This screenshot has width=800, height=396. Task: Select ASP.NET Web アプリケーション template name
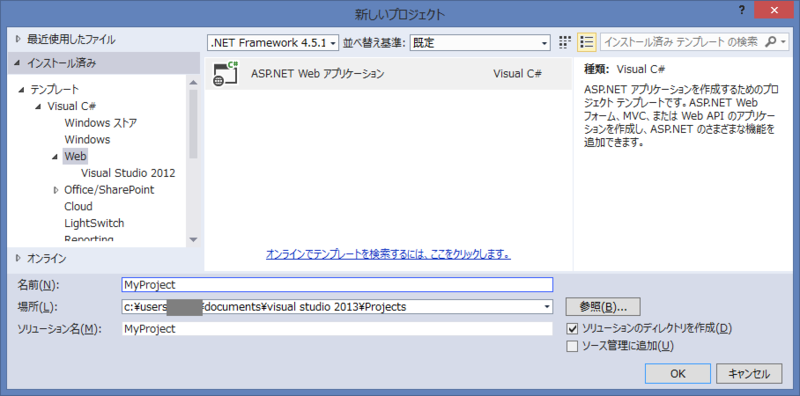click(x=317, y=73)
